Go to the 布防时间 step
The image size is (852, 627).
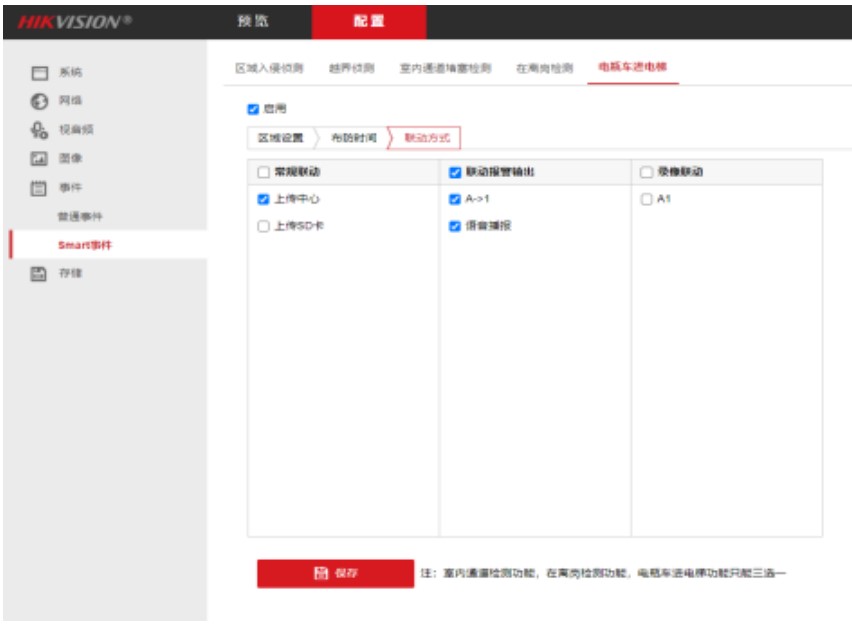[354, 138]
